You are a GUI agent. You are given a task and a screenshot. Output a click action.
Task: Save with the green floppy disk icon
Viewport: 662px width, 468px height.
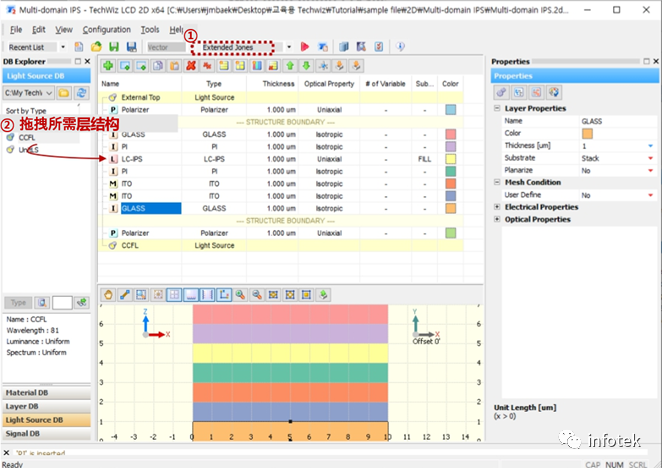(x=114, y=47)
